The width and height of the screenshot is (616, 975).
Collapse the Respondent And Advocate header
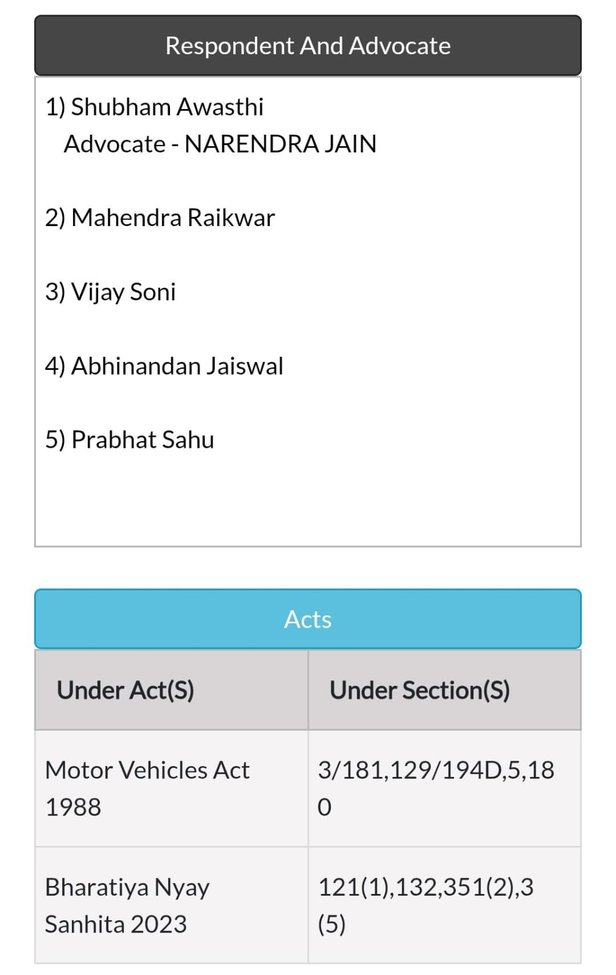coord(308,45)
